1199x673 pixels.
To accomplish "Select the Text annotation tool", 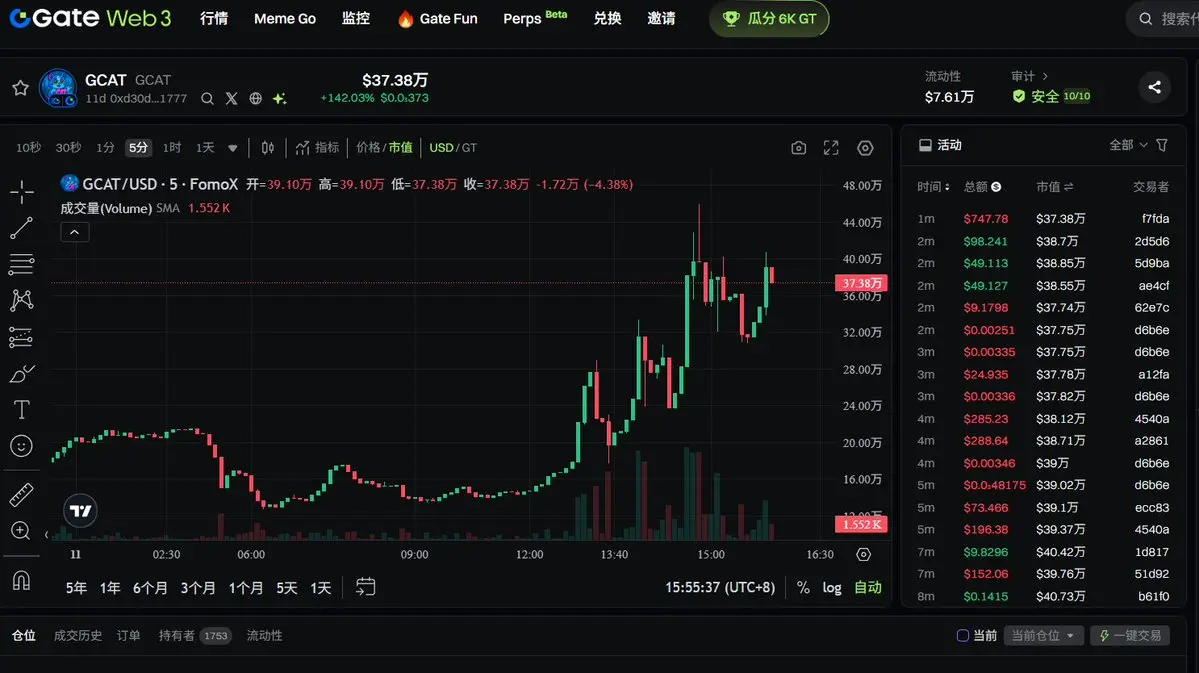I will (x=21, y=410).
